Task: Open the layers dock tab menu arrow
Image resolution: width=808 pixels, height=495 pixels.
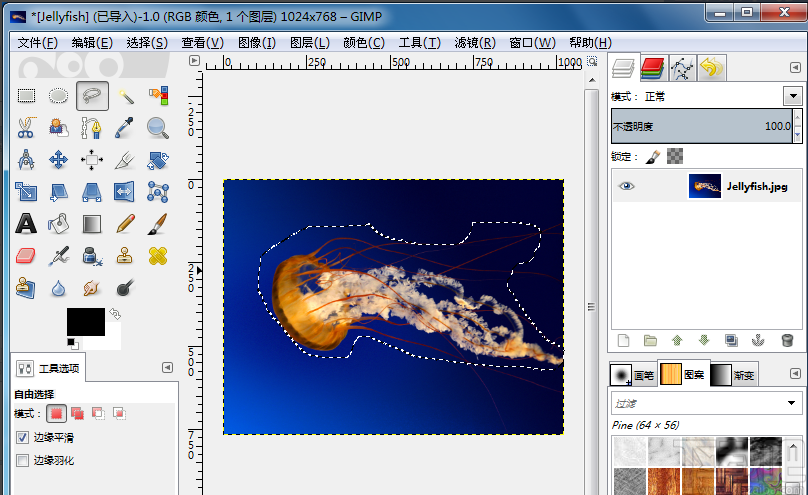Action: (x=795, y=67)
